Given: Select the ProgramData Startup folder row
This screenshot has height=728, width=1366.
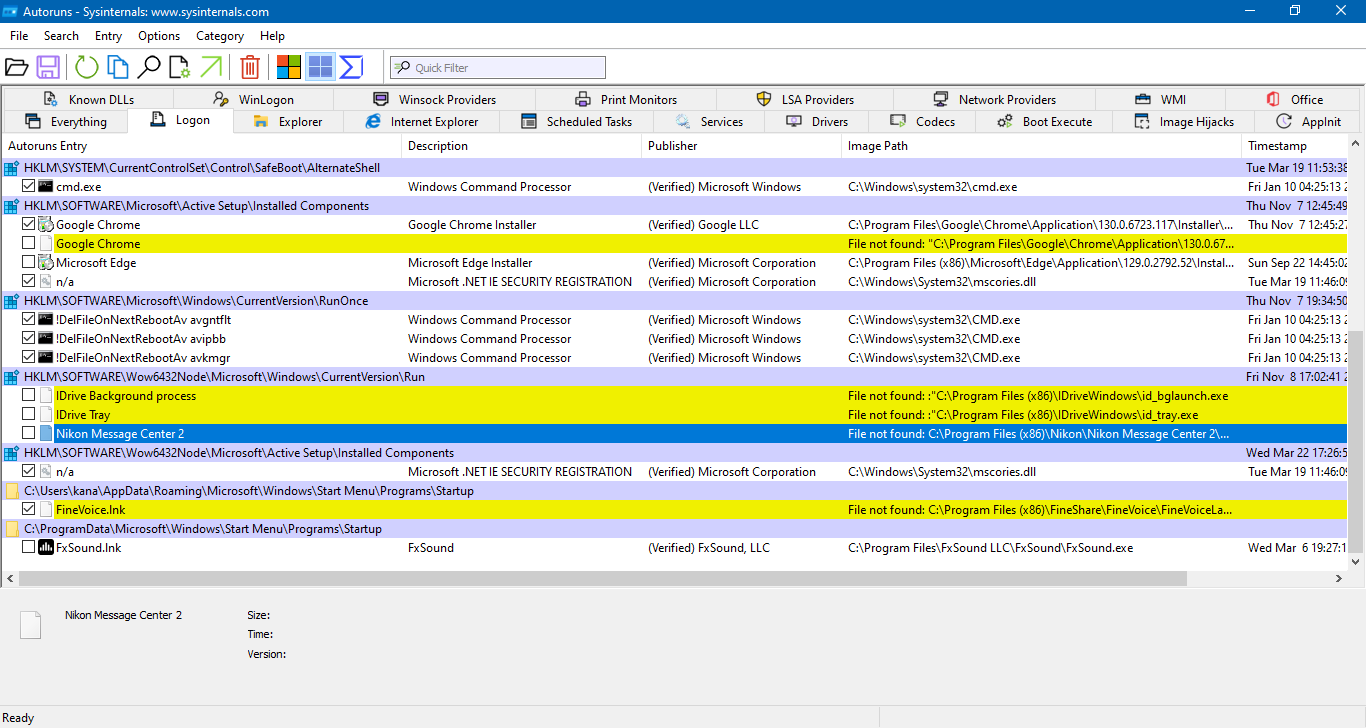Looking at the screenshot, I should click(x=675, y=528).
